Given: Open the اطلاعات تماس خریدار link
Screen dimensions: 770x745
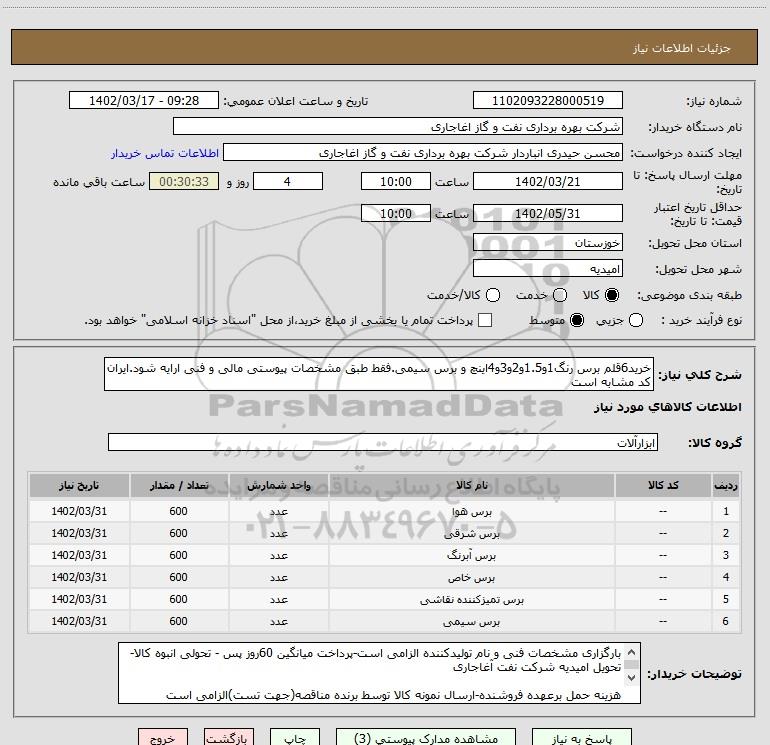Looking at the screenshot, I should (165, 153).
